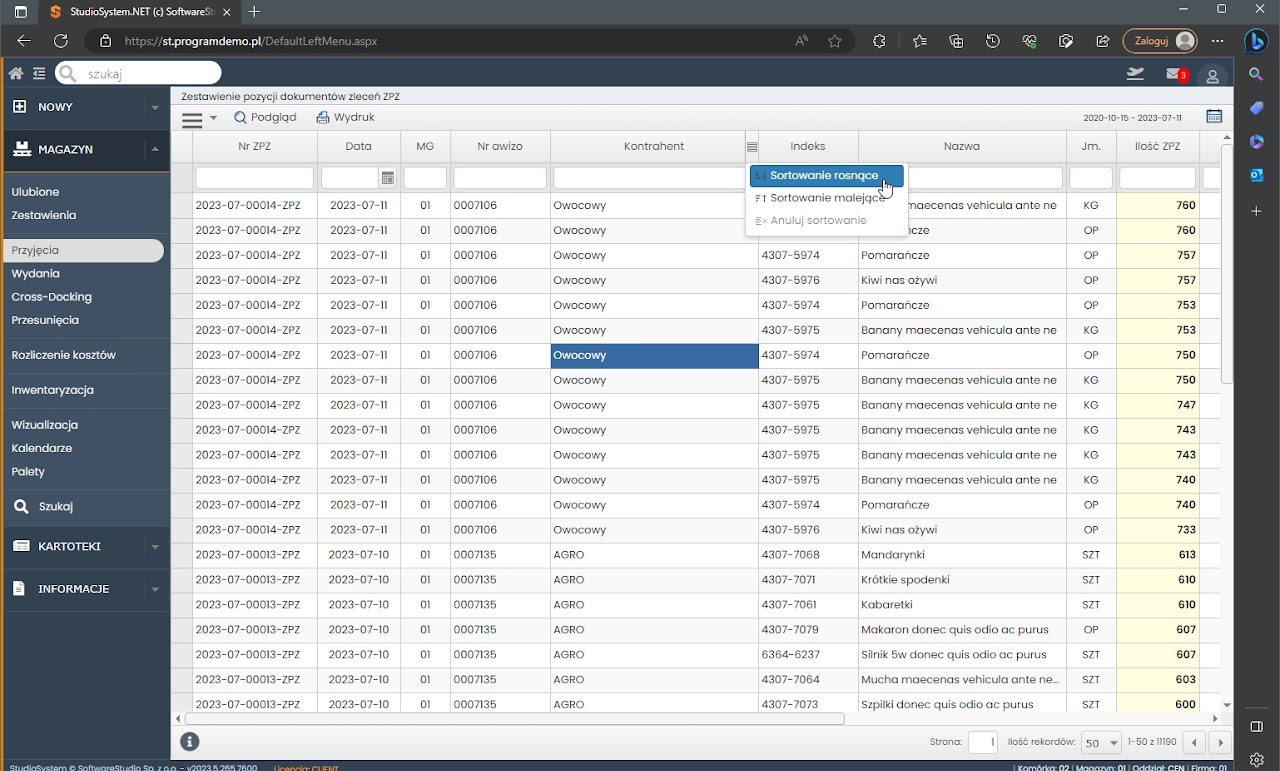The image size is (1280, 771).
Task: Click the hamburger menu icon in toolbar
Action: coord(192,119)
